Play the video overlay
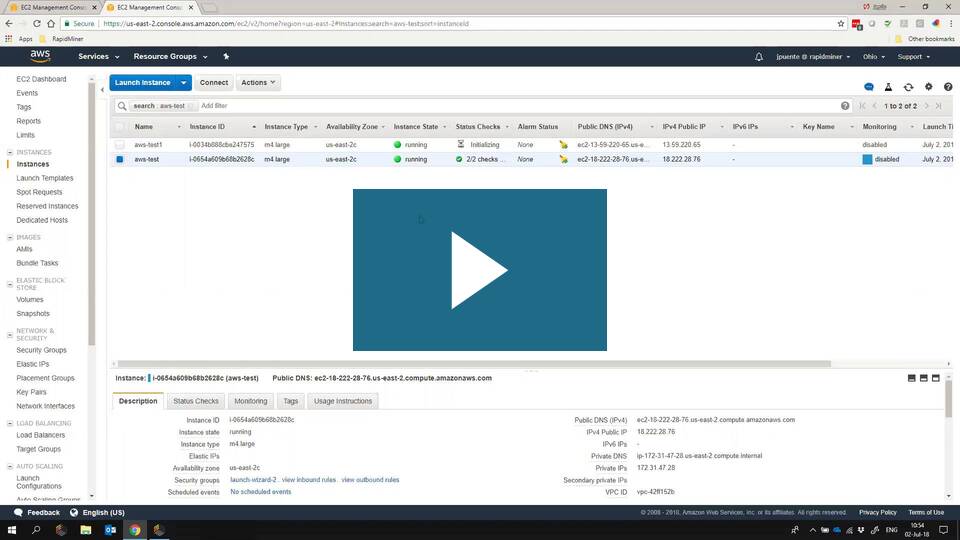Screen dimensions: 960x540 pyautogui.click(x=479, y=270)
